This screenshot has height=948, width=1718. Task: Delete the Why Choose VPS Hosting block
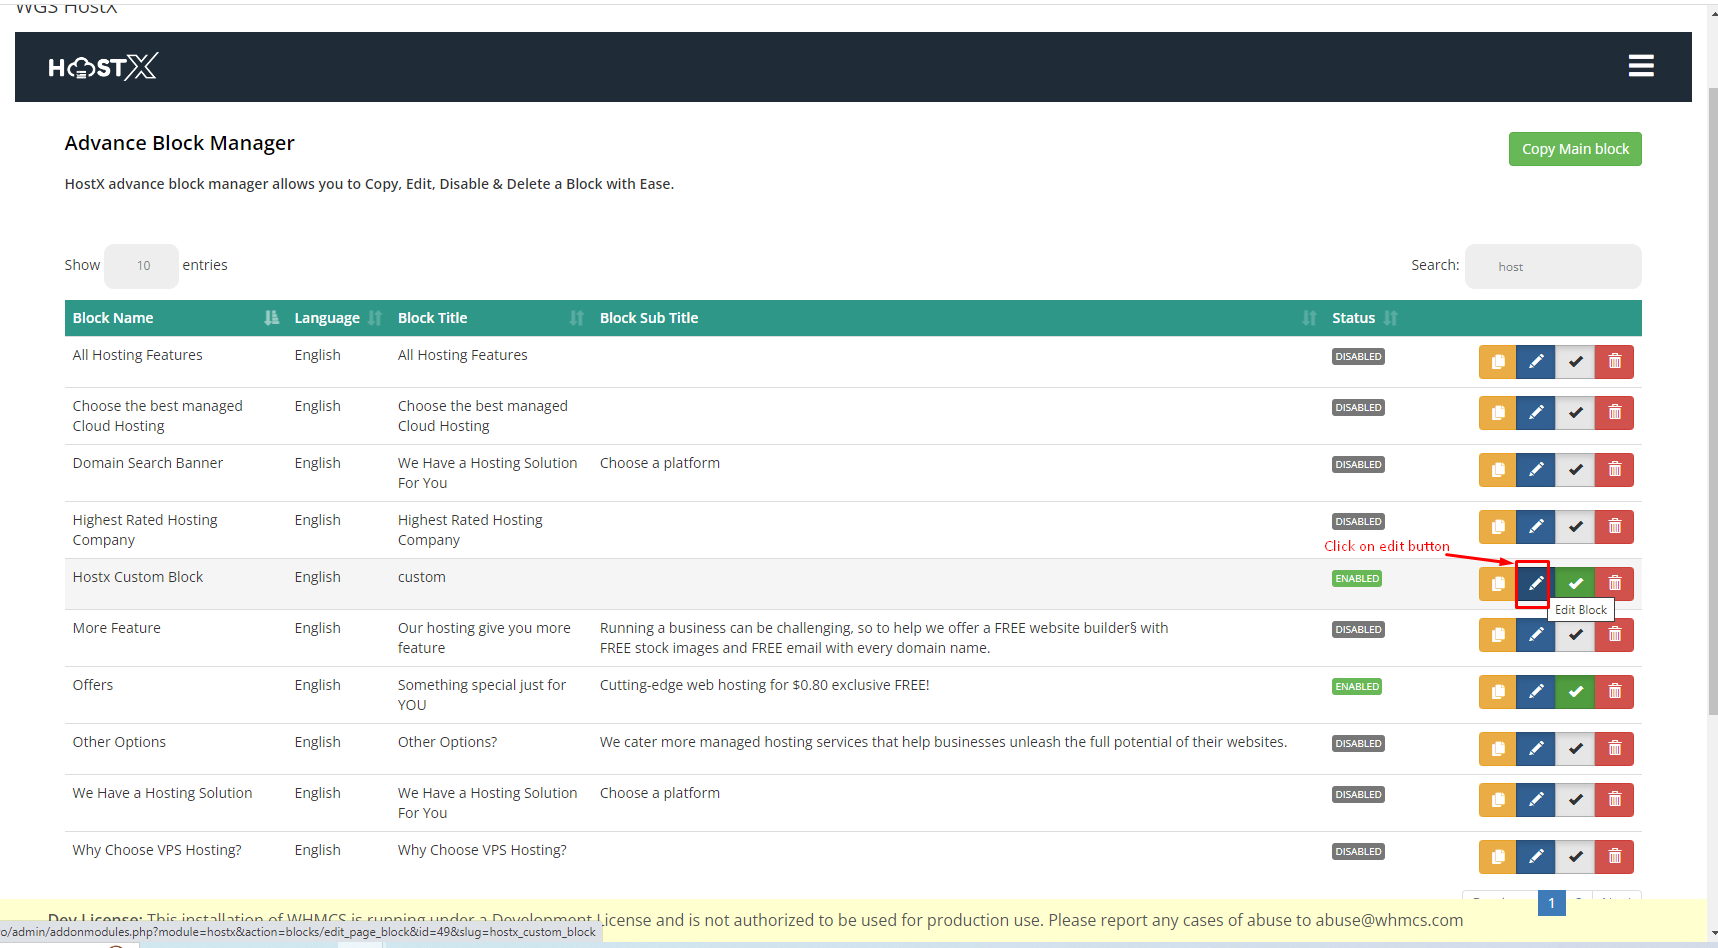point(1614,857)
